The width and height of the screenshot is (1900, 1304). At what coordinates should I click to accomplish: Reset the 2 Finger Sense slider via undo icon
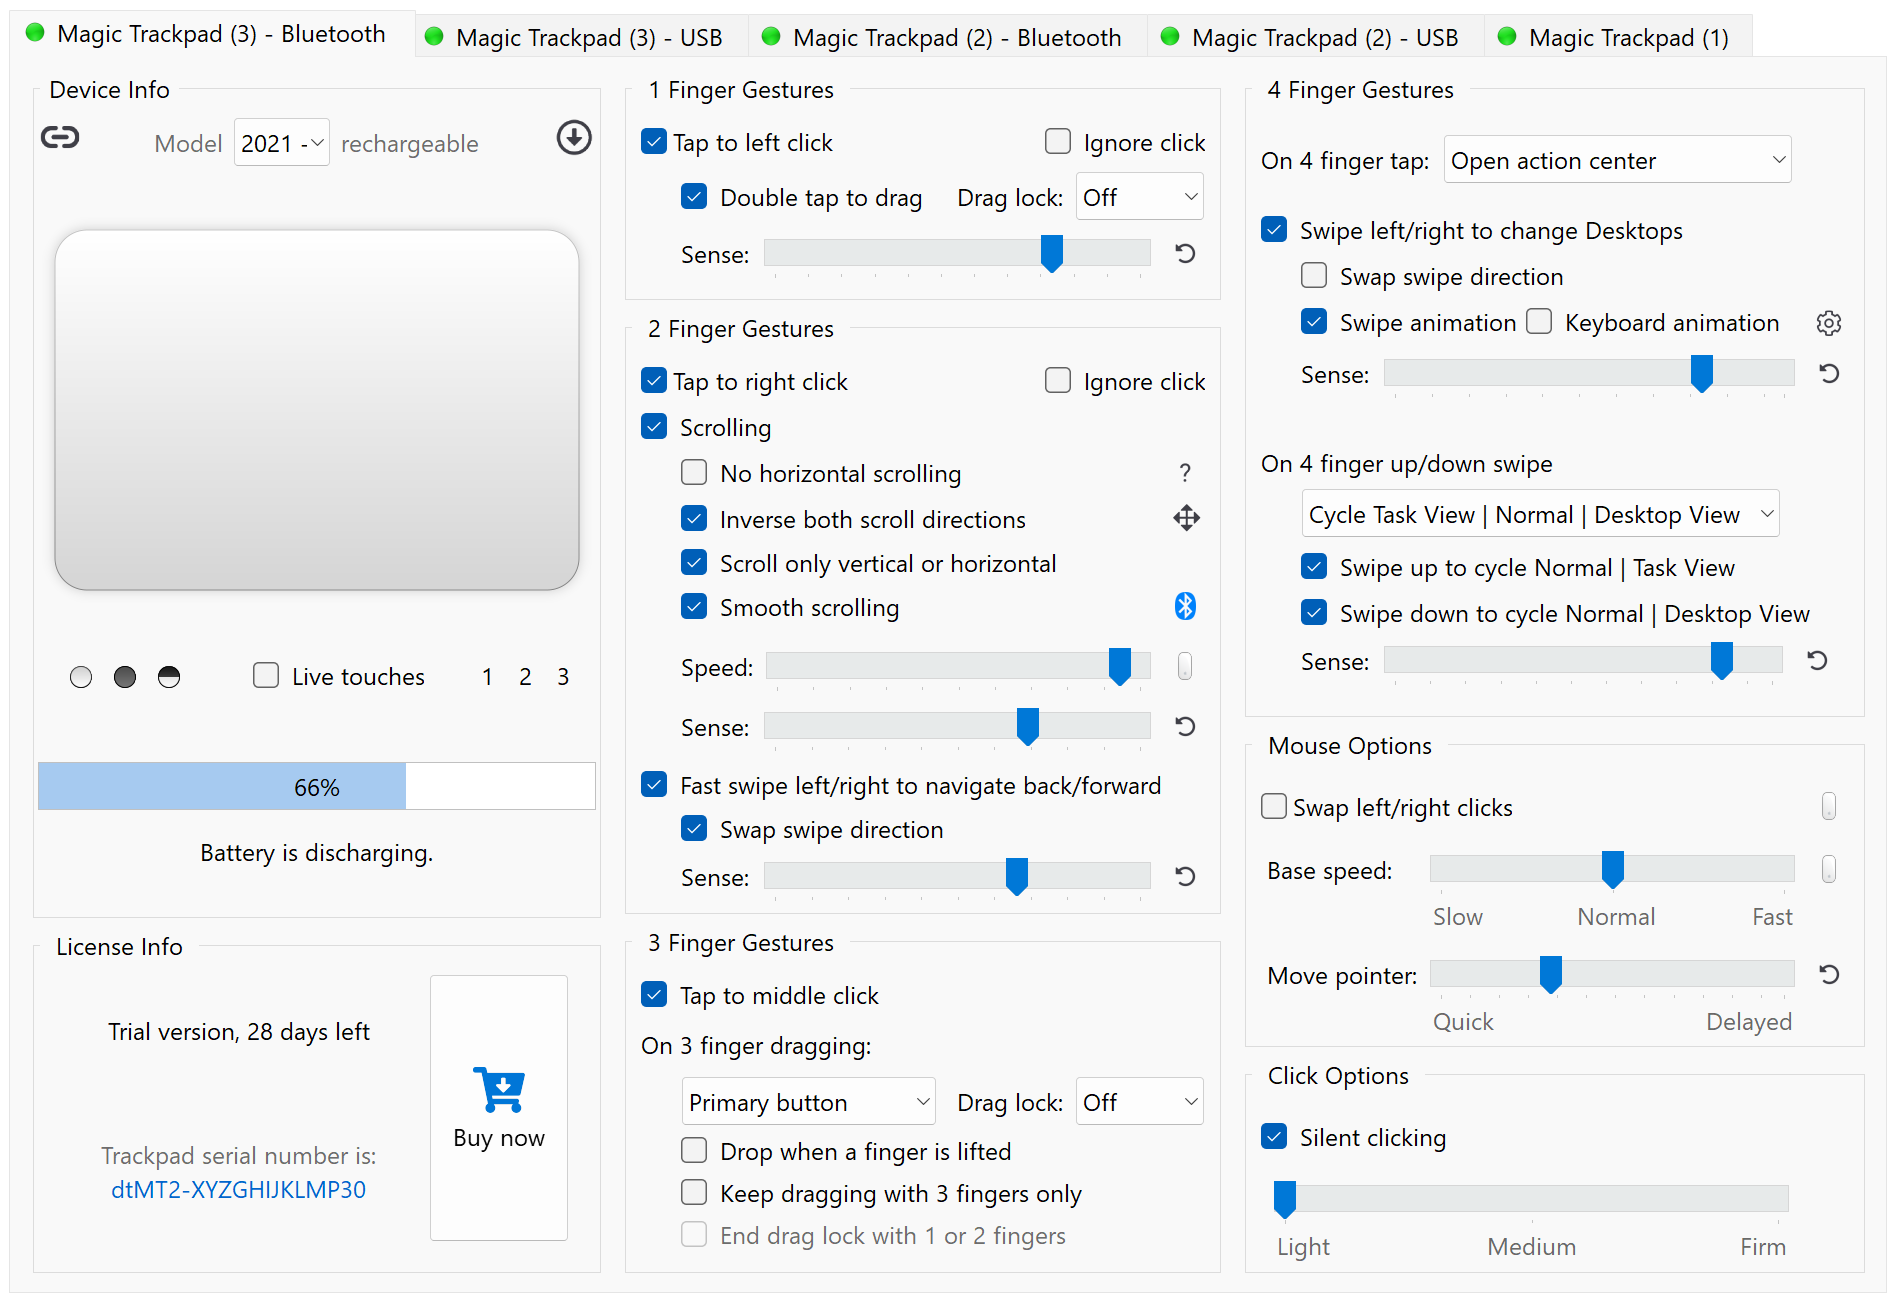1185,727
